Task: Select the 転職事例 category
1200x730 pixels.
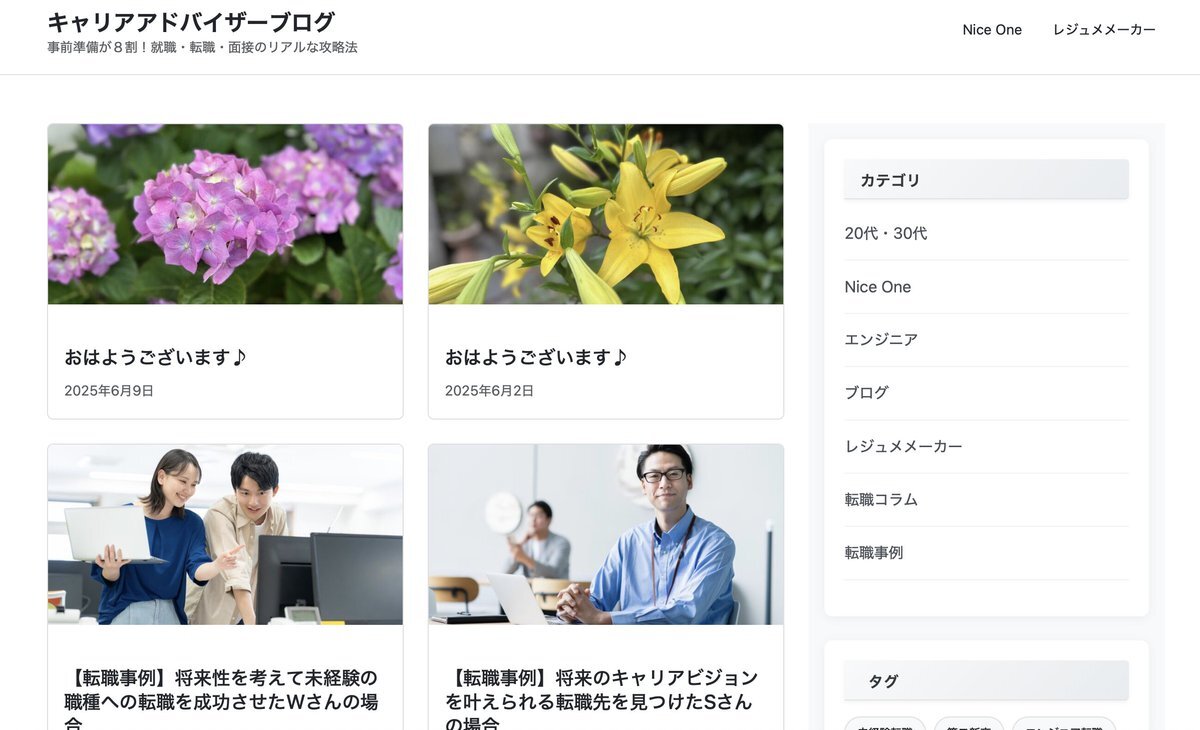Action: click(874, 552)
